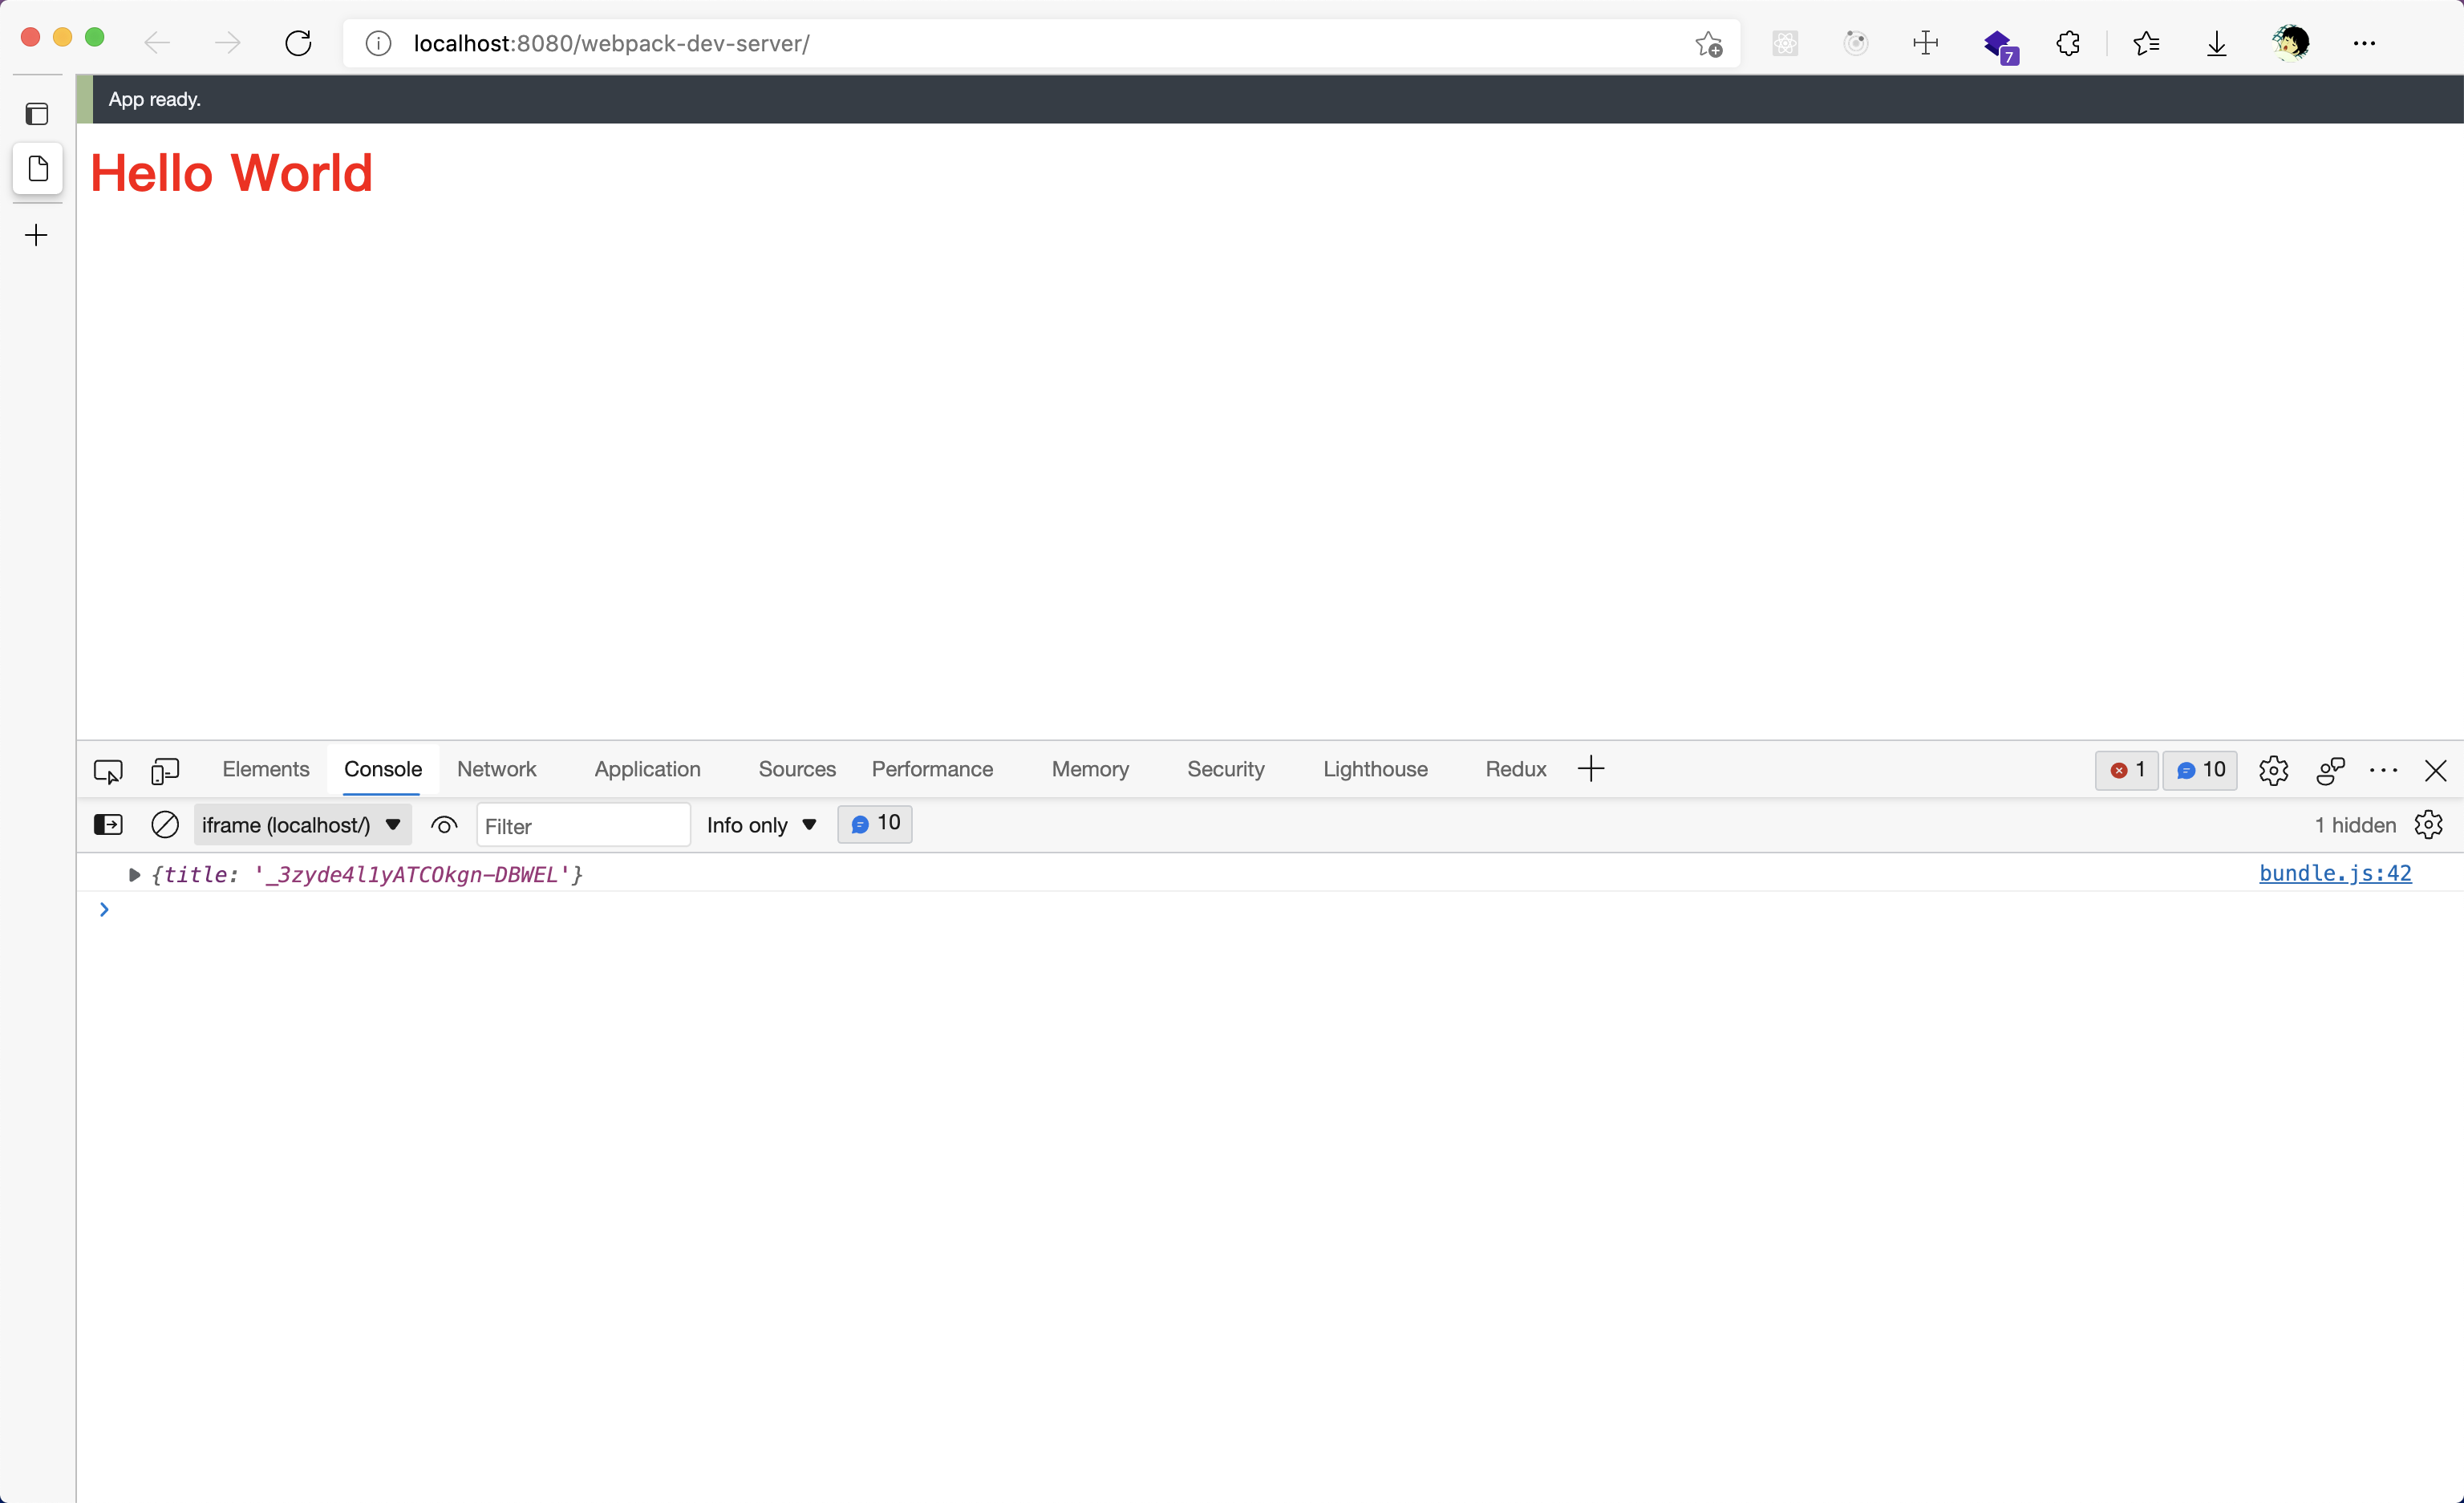
Task: Open the browser extensions puzzle icon
Action: click(2068, 43)
